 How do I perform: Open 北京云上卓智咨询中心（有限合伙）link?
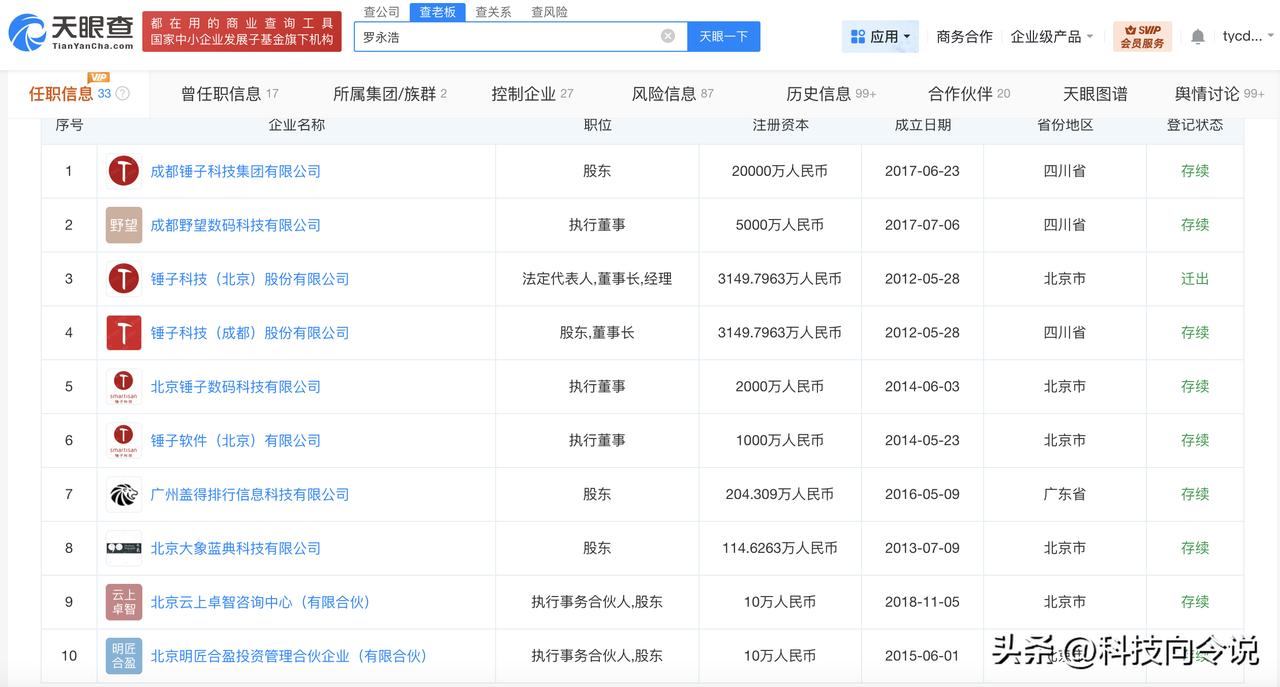(x=260, y=602)
